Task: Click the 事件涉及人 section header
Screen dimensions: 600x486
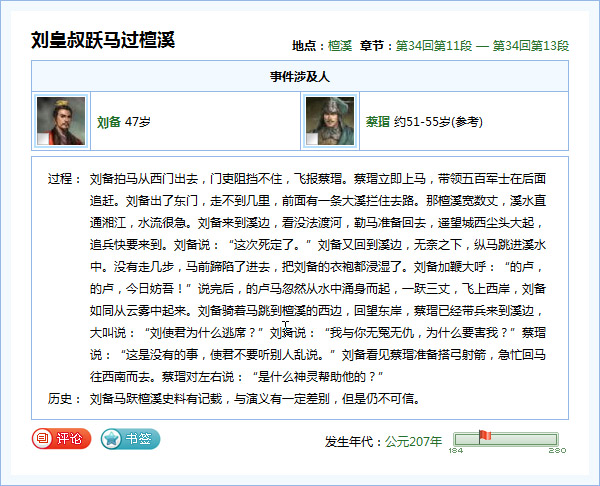Action: (300, 76)
